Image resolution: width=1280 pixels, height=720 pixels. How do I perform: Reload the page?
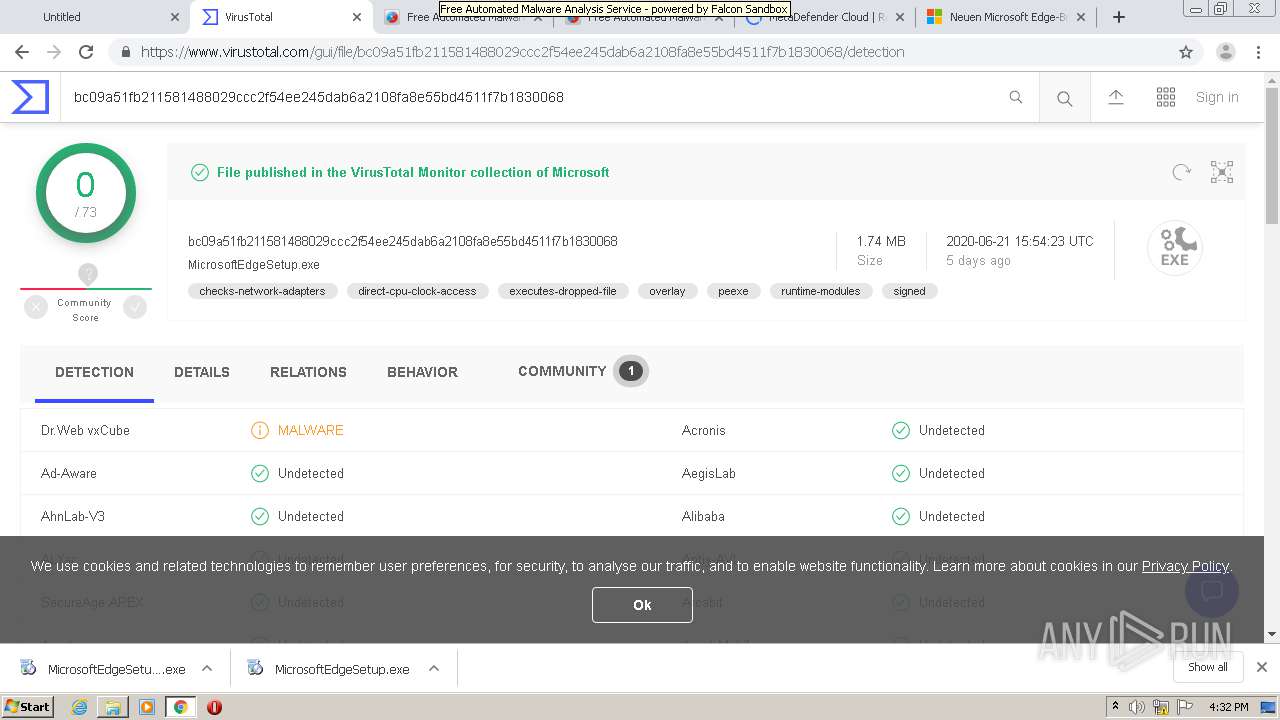(x=86, y=52)
